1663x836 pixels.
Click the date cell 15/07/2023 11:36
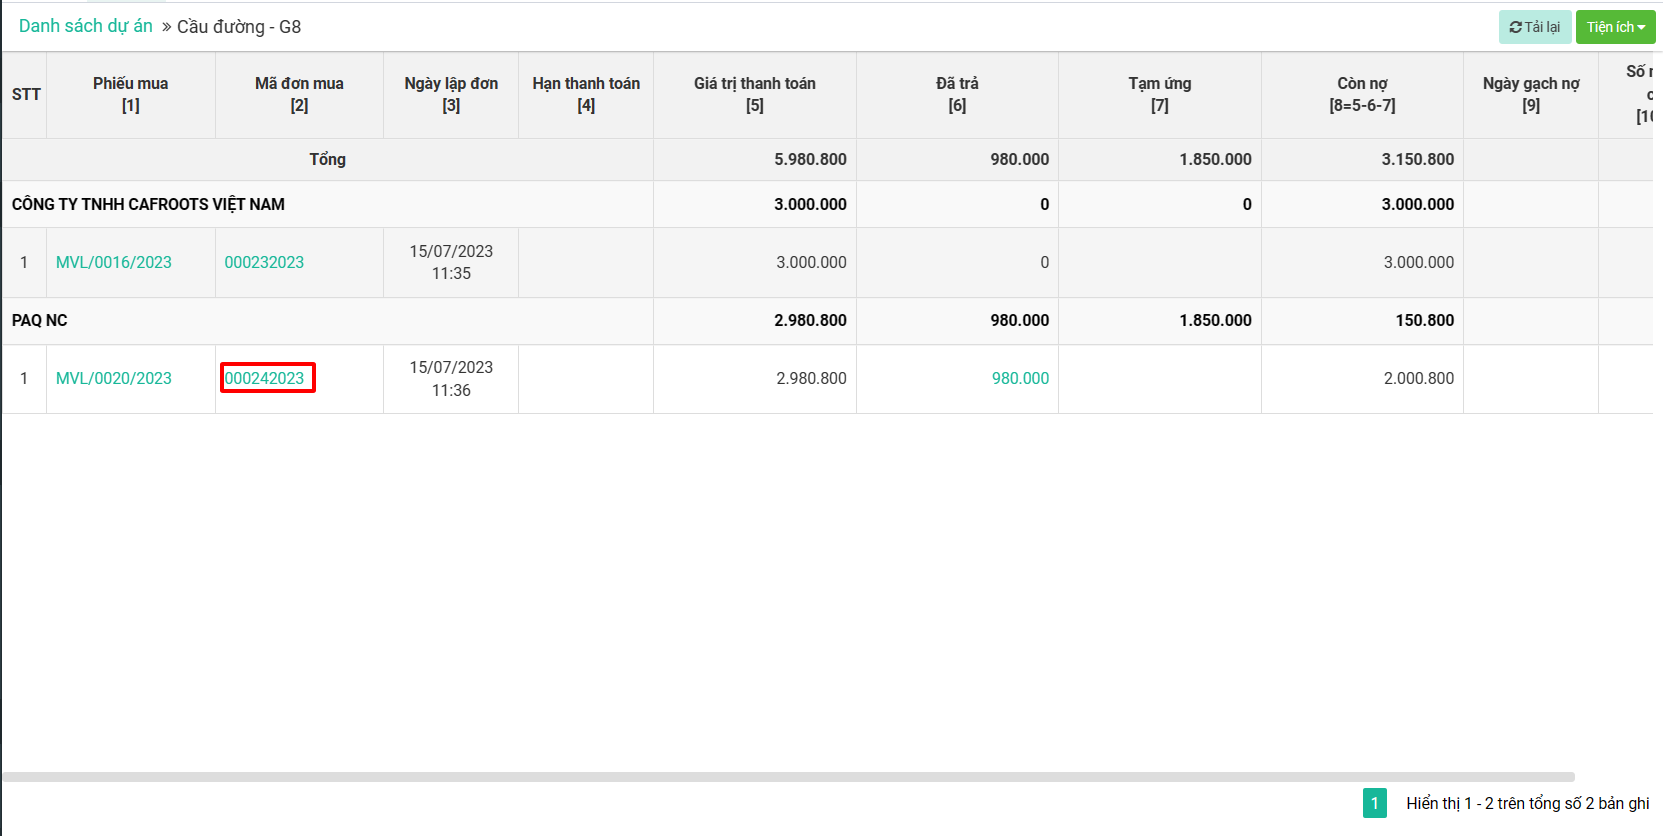pos(451,379)
